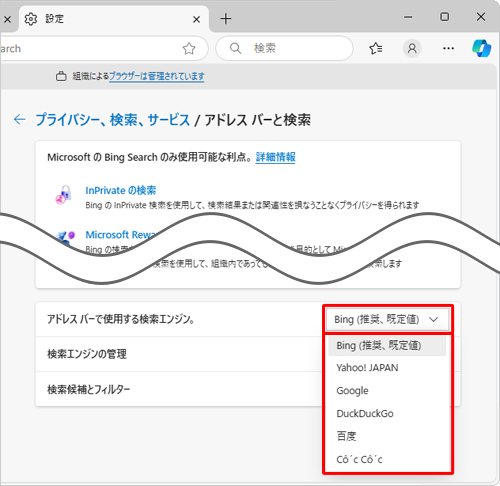The width and height of the screenshot is (500, 486).
Task: Open the Copilot icon
Action: coord(481,48)
